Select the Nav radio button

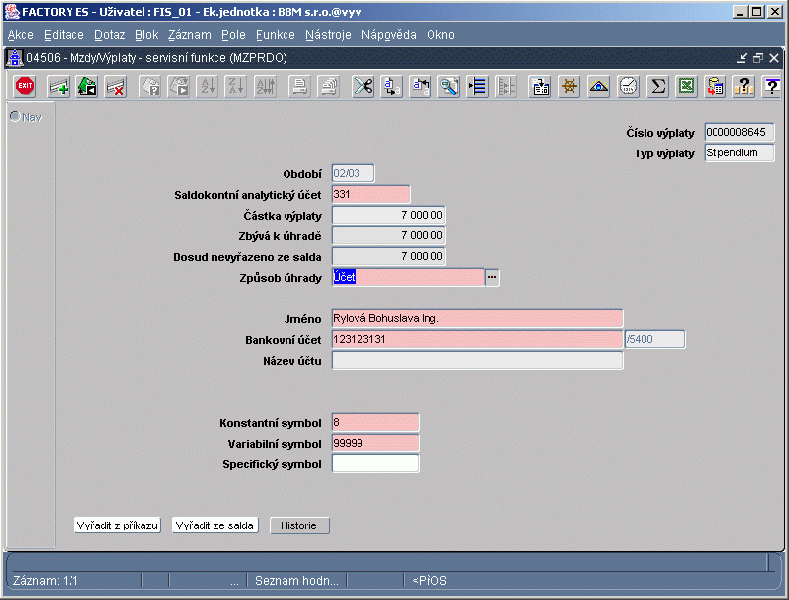click(15, 116)
